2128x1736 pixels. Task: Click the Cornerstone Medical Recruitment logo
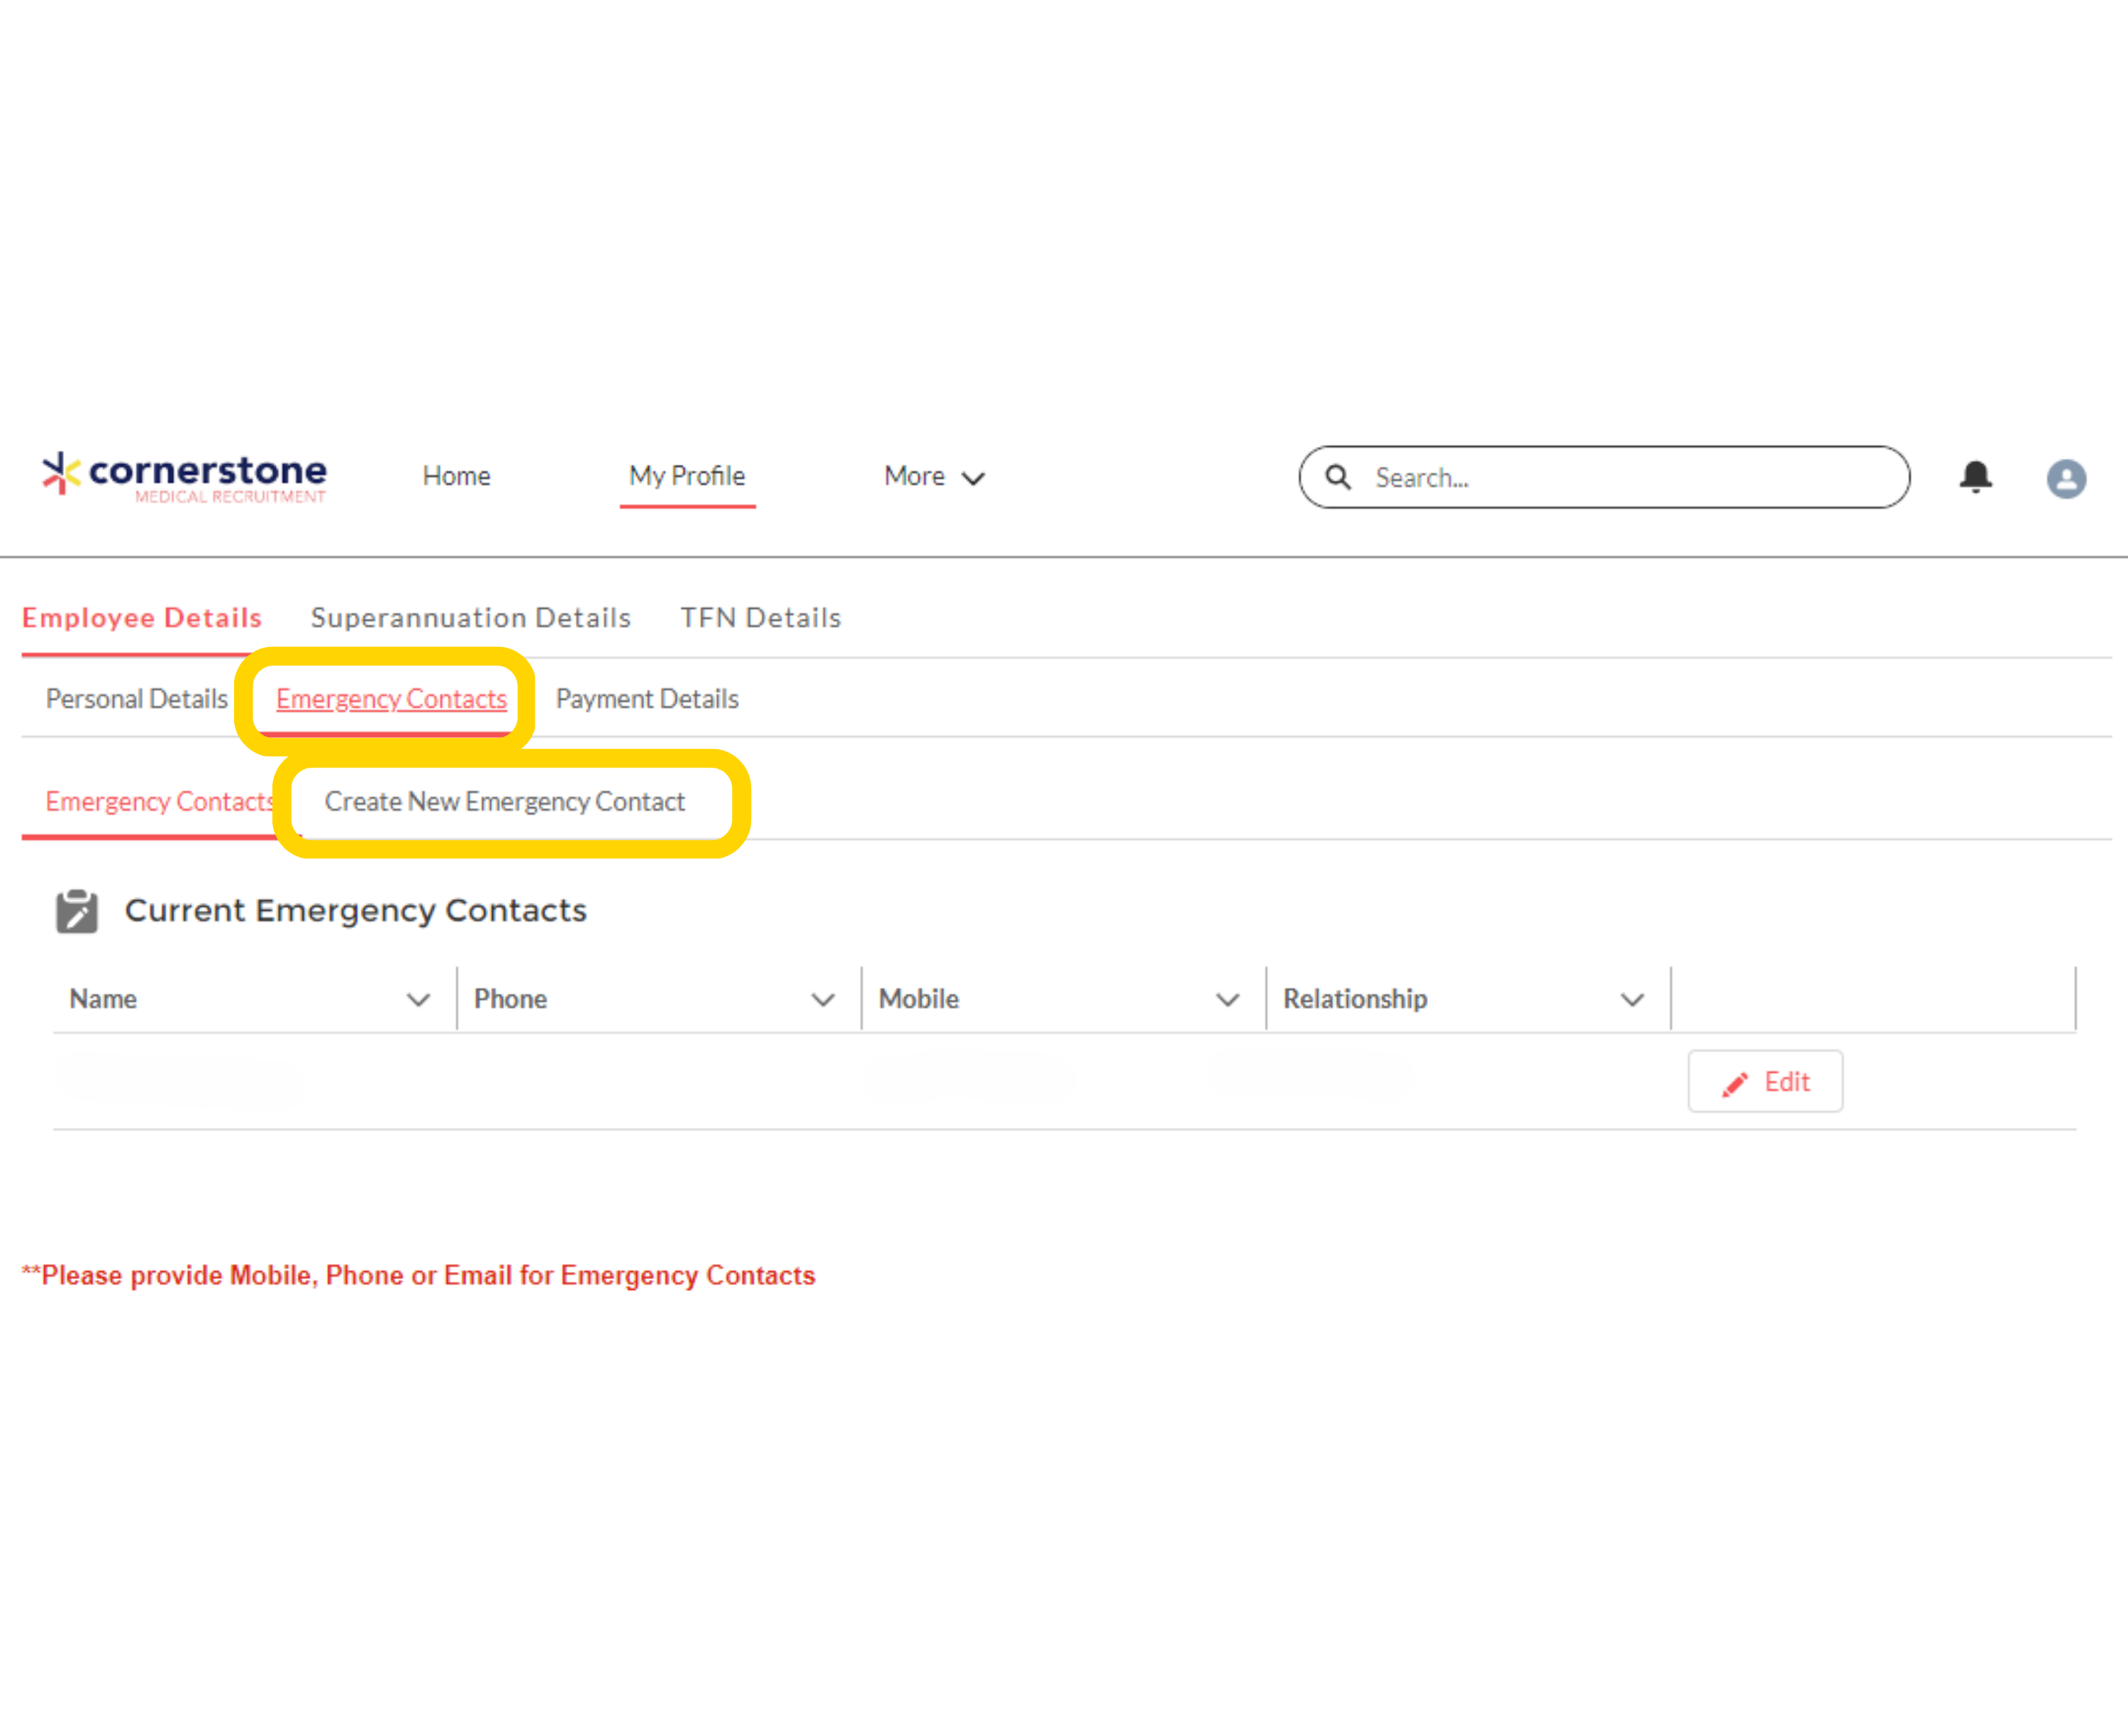click(184, 476)
